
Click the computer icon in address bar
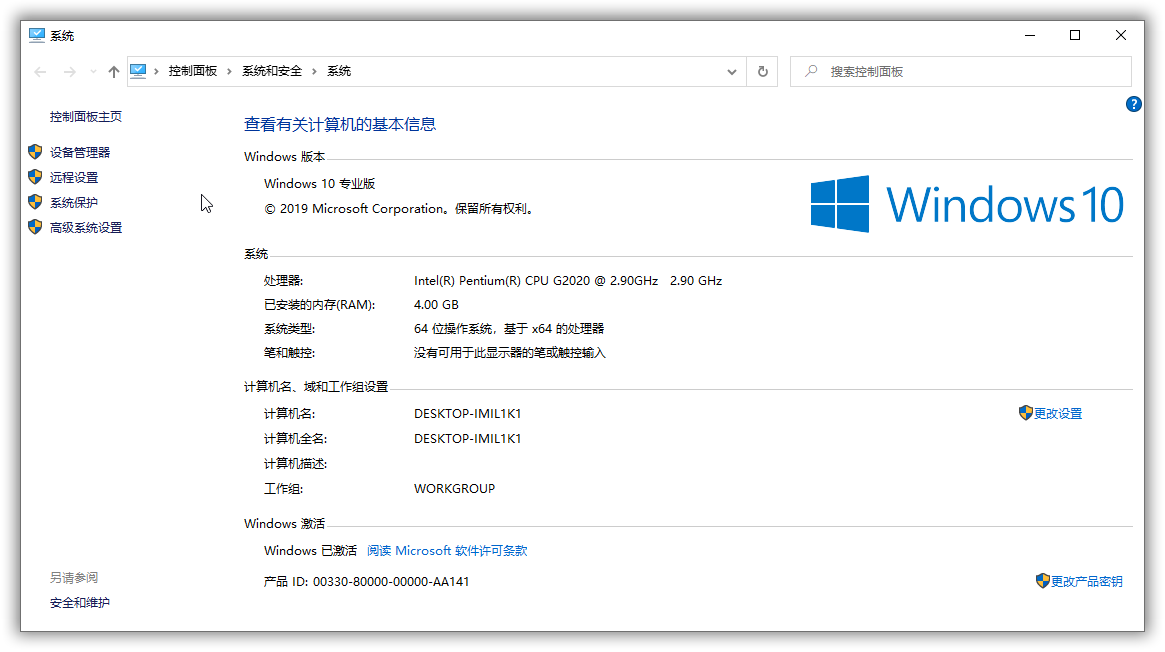(138, 71)
